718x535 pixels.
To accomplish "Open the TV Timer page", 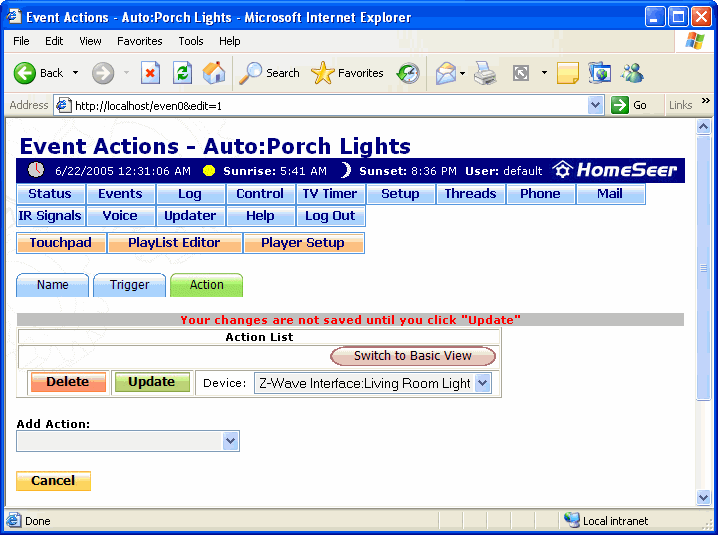I will (330, 194).
